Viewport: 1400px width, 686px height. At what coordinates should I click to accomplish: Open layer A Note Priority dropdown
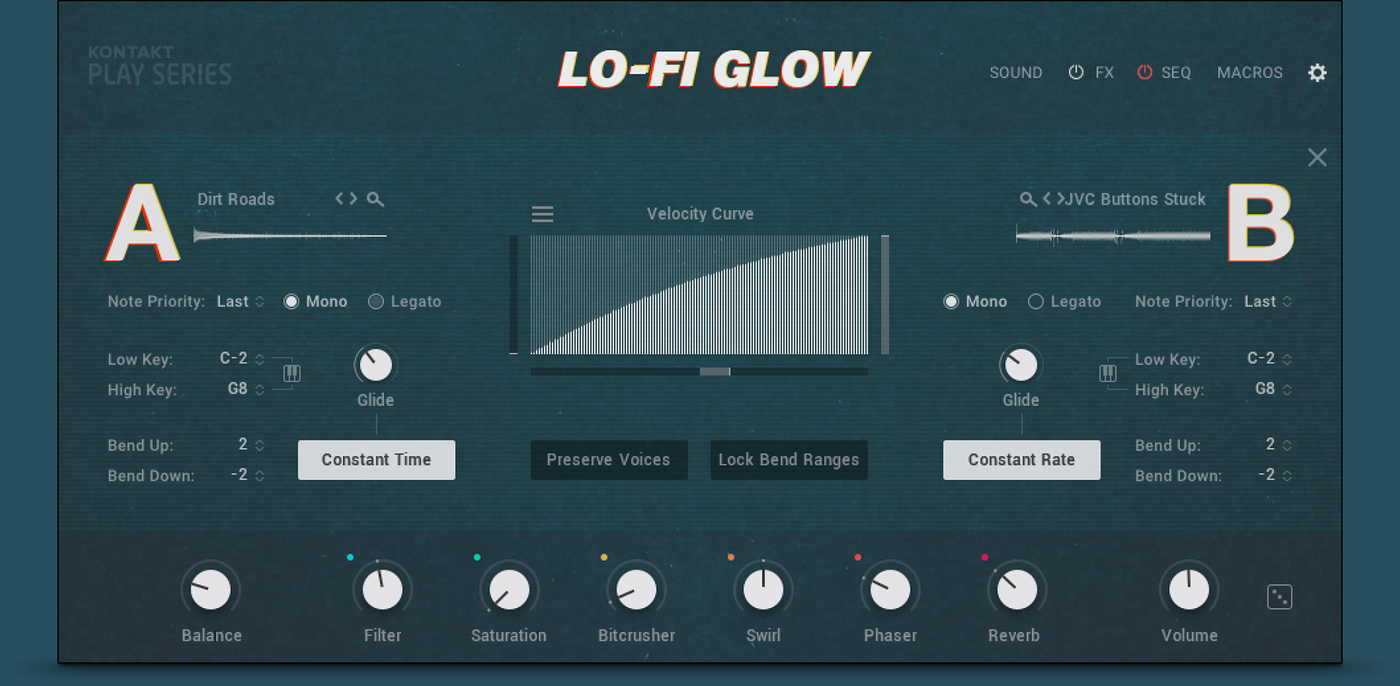[241, 301]
